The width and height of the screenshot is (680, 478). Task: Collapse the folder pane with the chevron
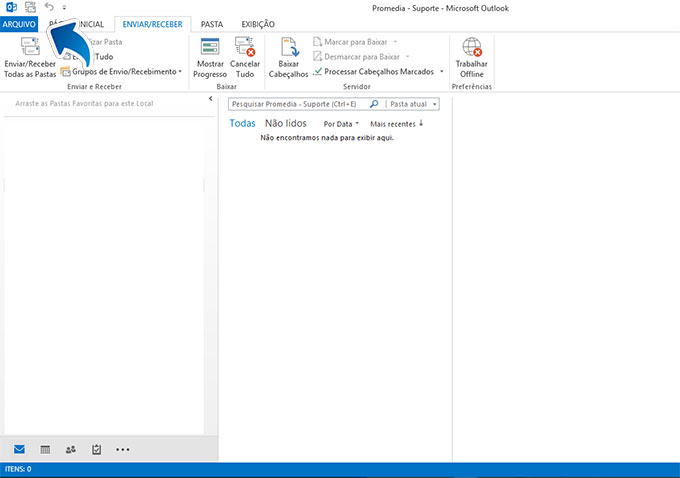(x=210, y=99)
